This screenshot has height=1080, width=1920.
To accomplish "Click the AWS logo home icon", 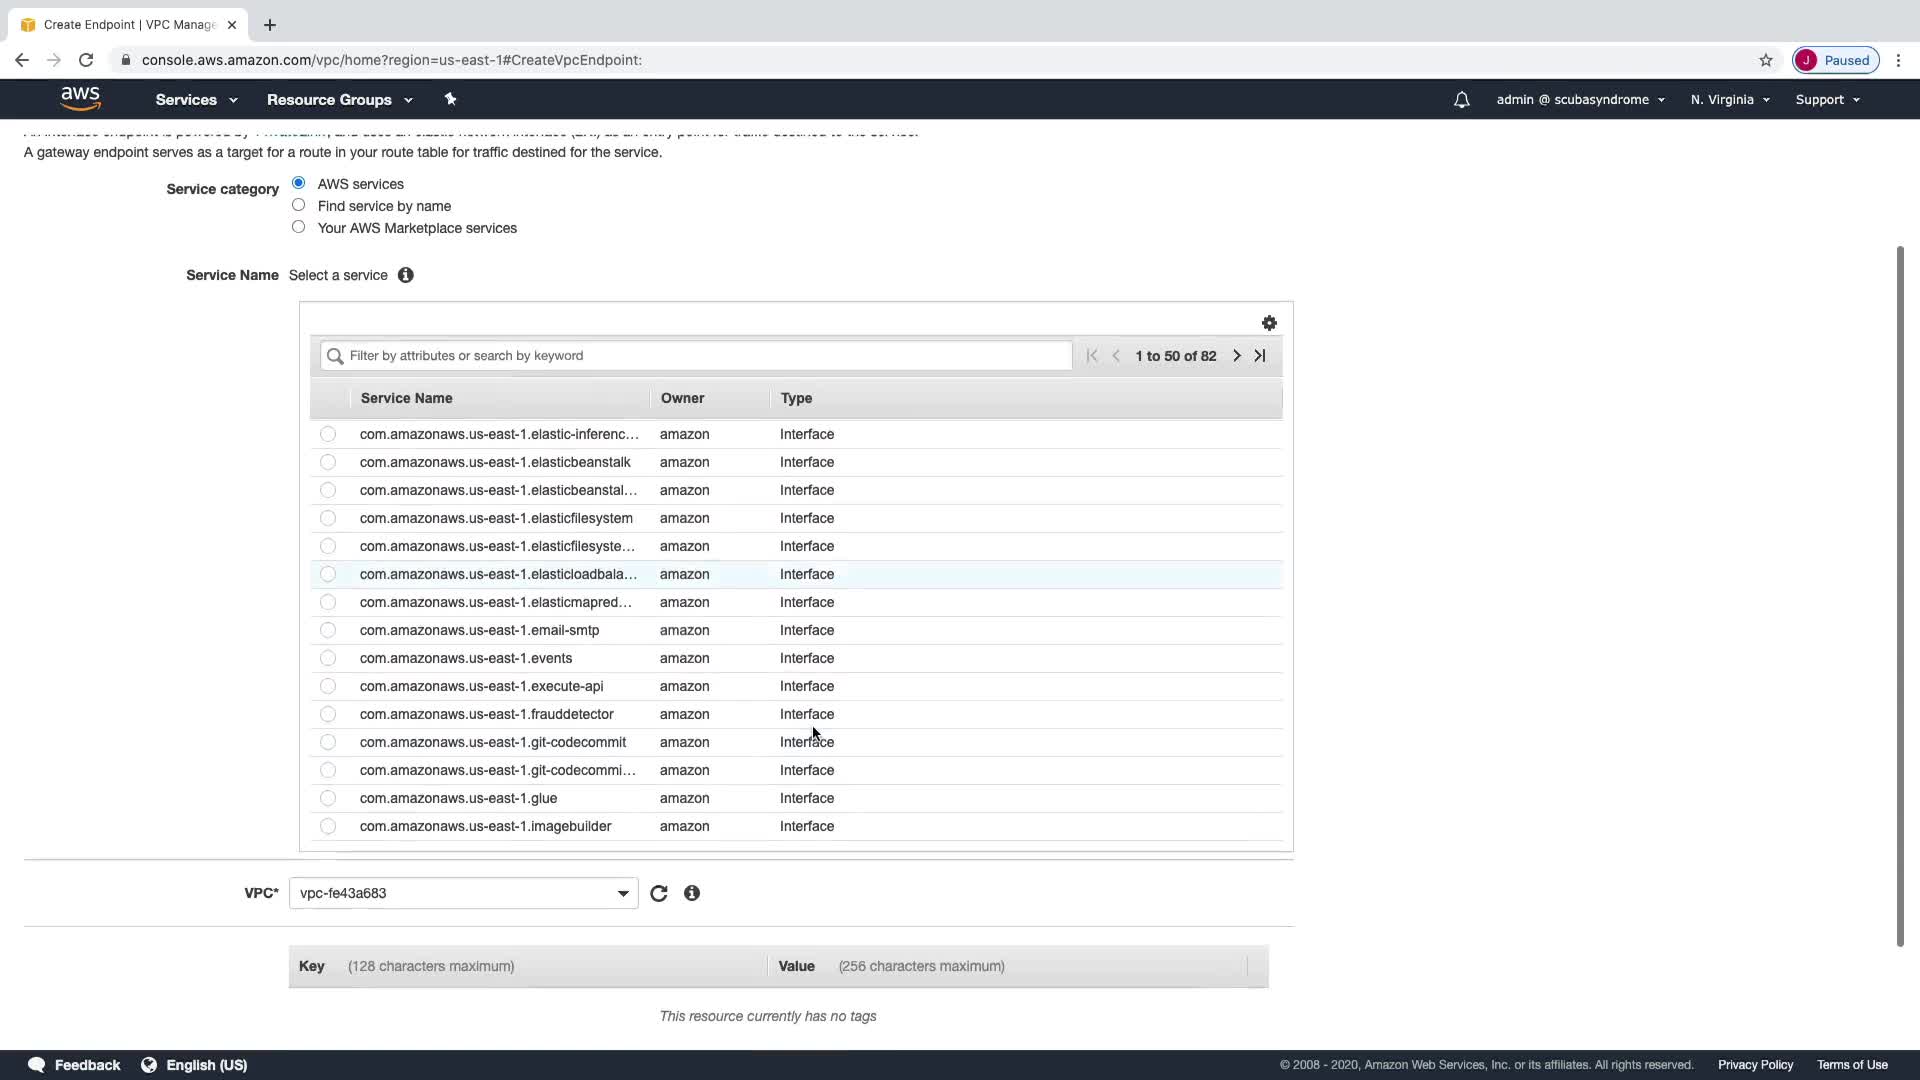I will pyautogui.click(x=80, y=99).
